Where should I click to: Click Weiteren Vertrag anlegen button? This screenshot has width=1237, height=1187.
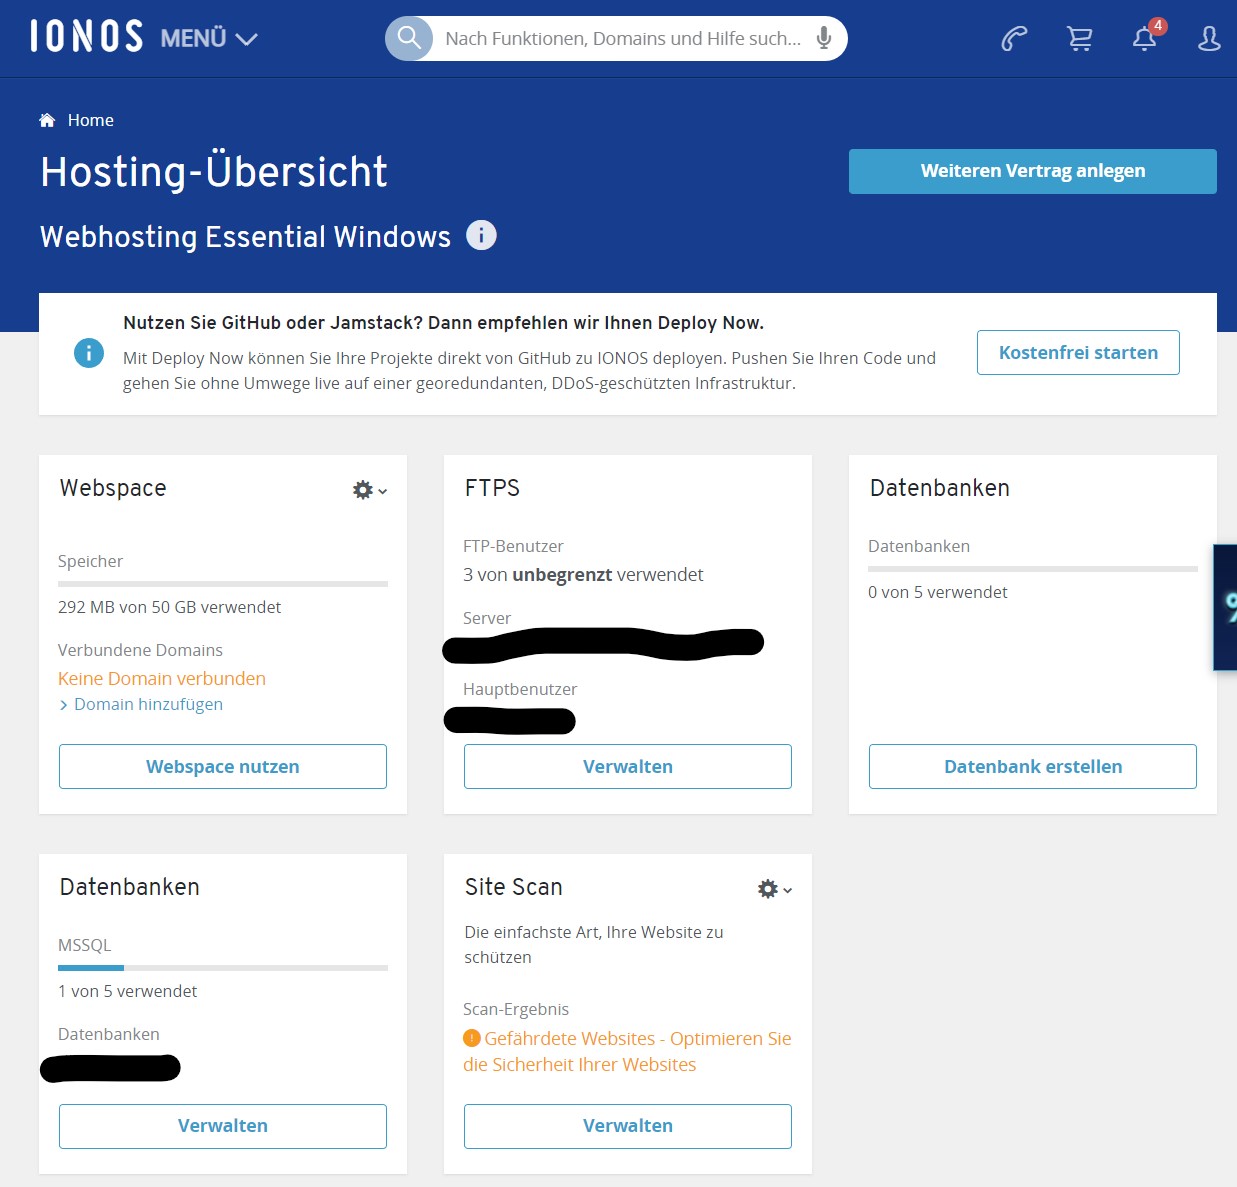1033,171
